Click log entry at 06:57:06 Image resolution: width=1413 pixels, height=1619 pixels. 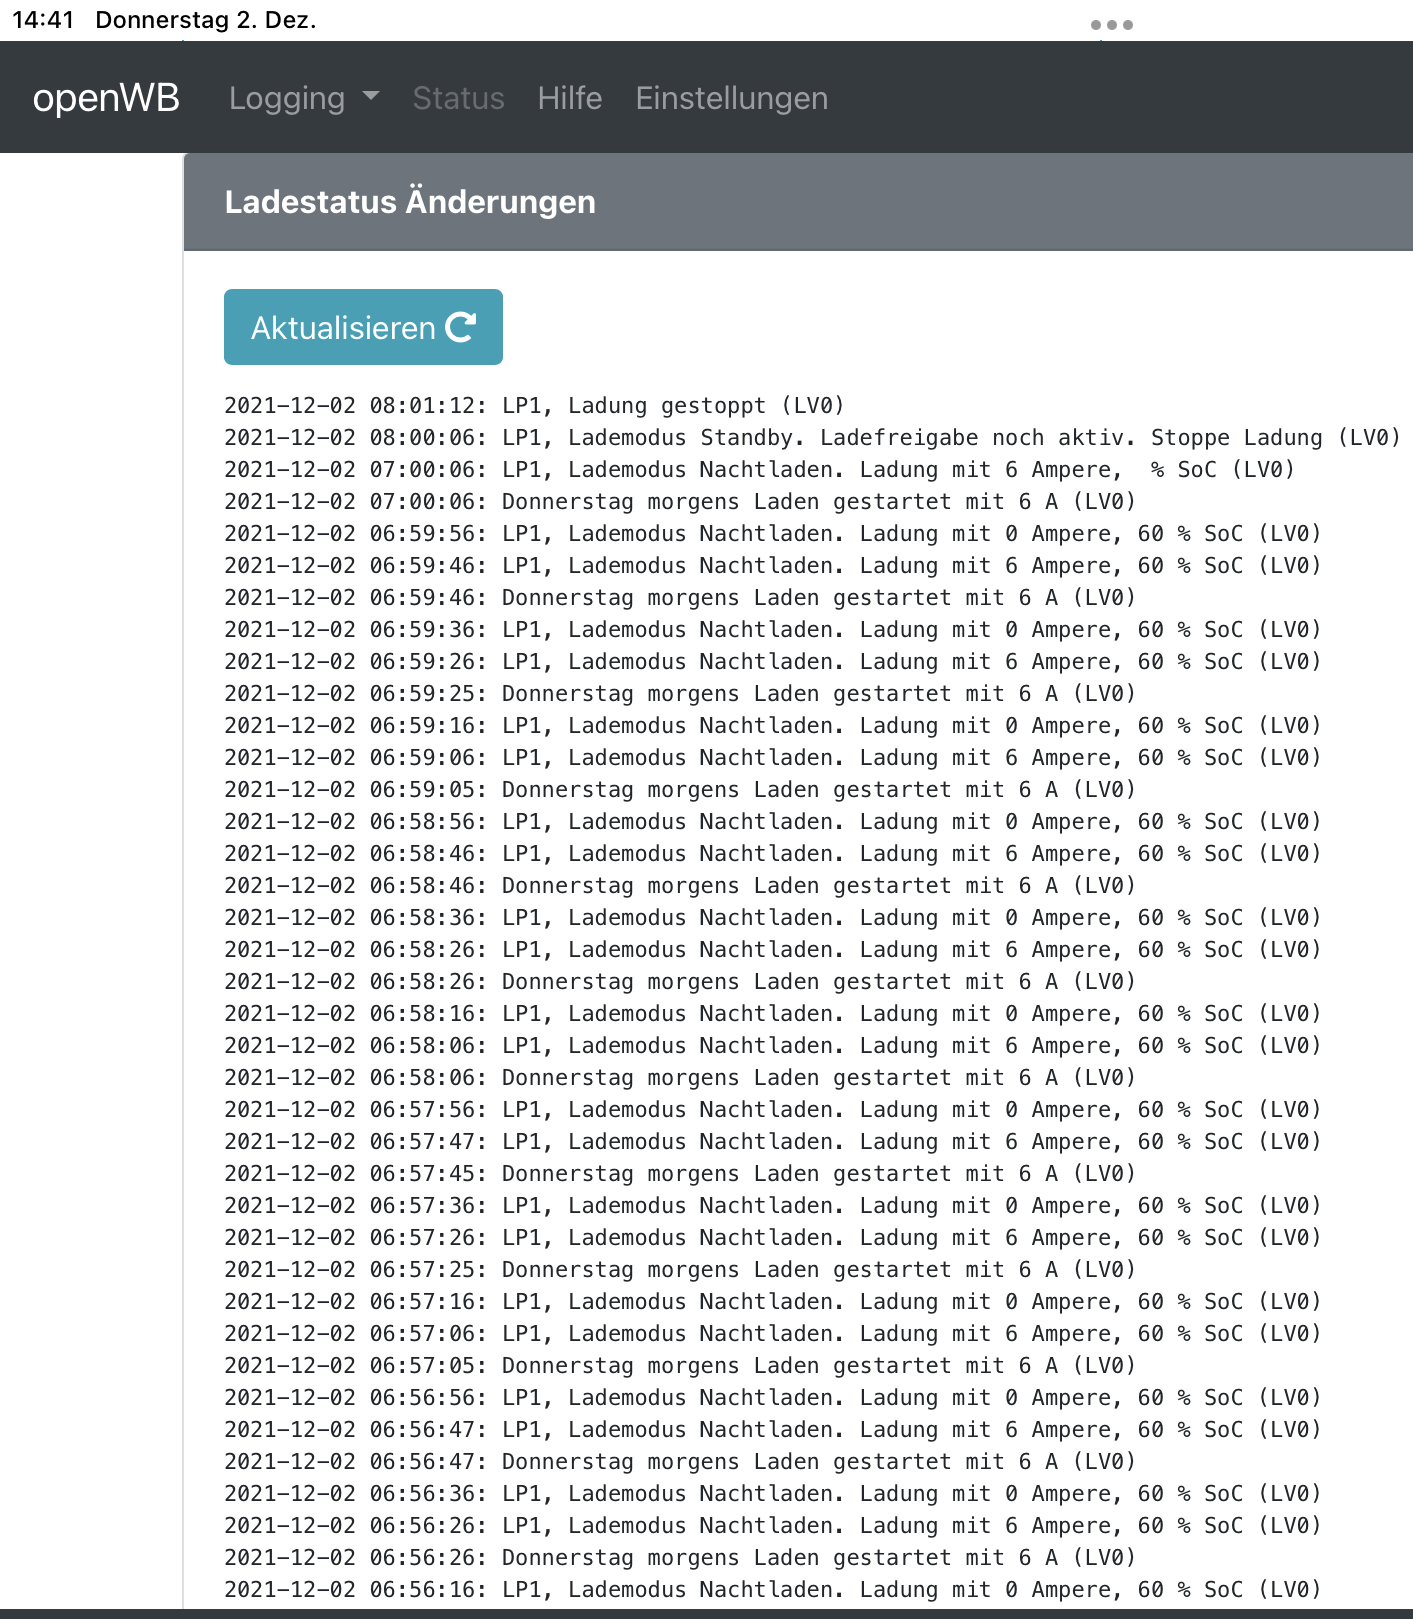(773, 1333)
